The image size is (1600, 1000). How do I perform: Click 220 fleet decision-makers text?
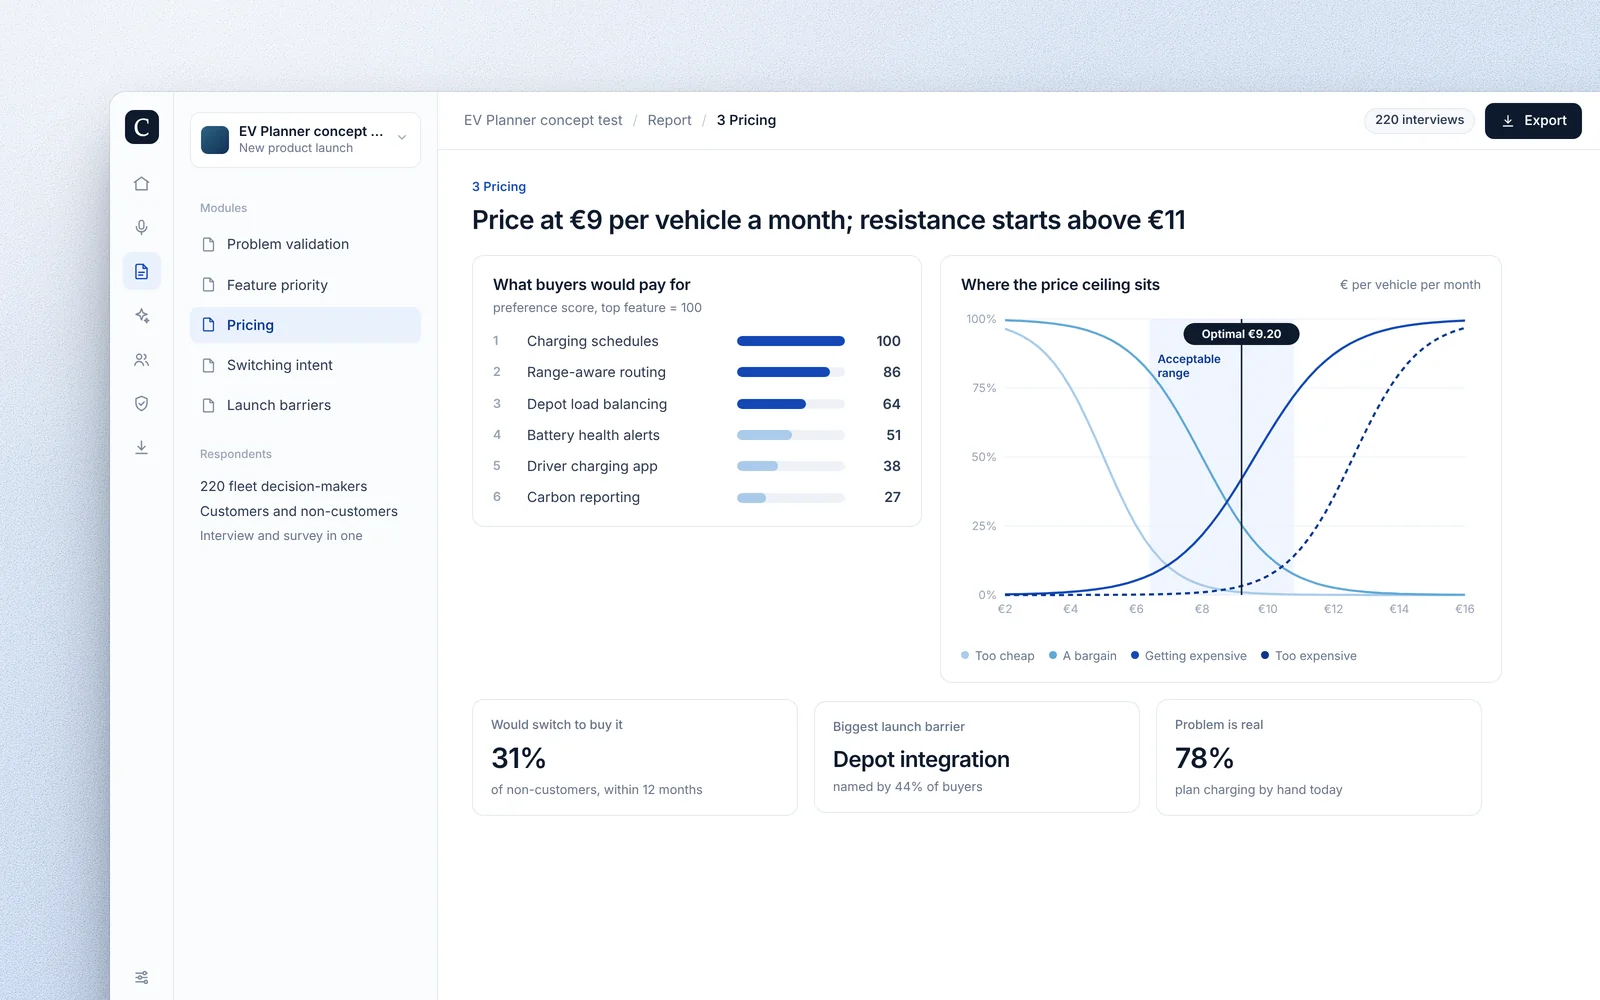click(x=284, y=486)
